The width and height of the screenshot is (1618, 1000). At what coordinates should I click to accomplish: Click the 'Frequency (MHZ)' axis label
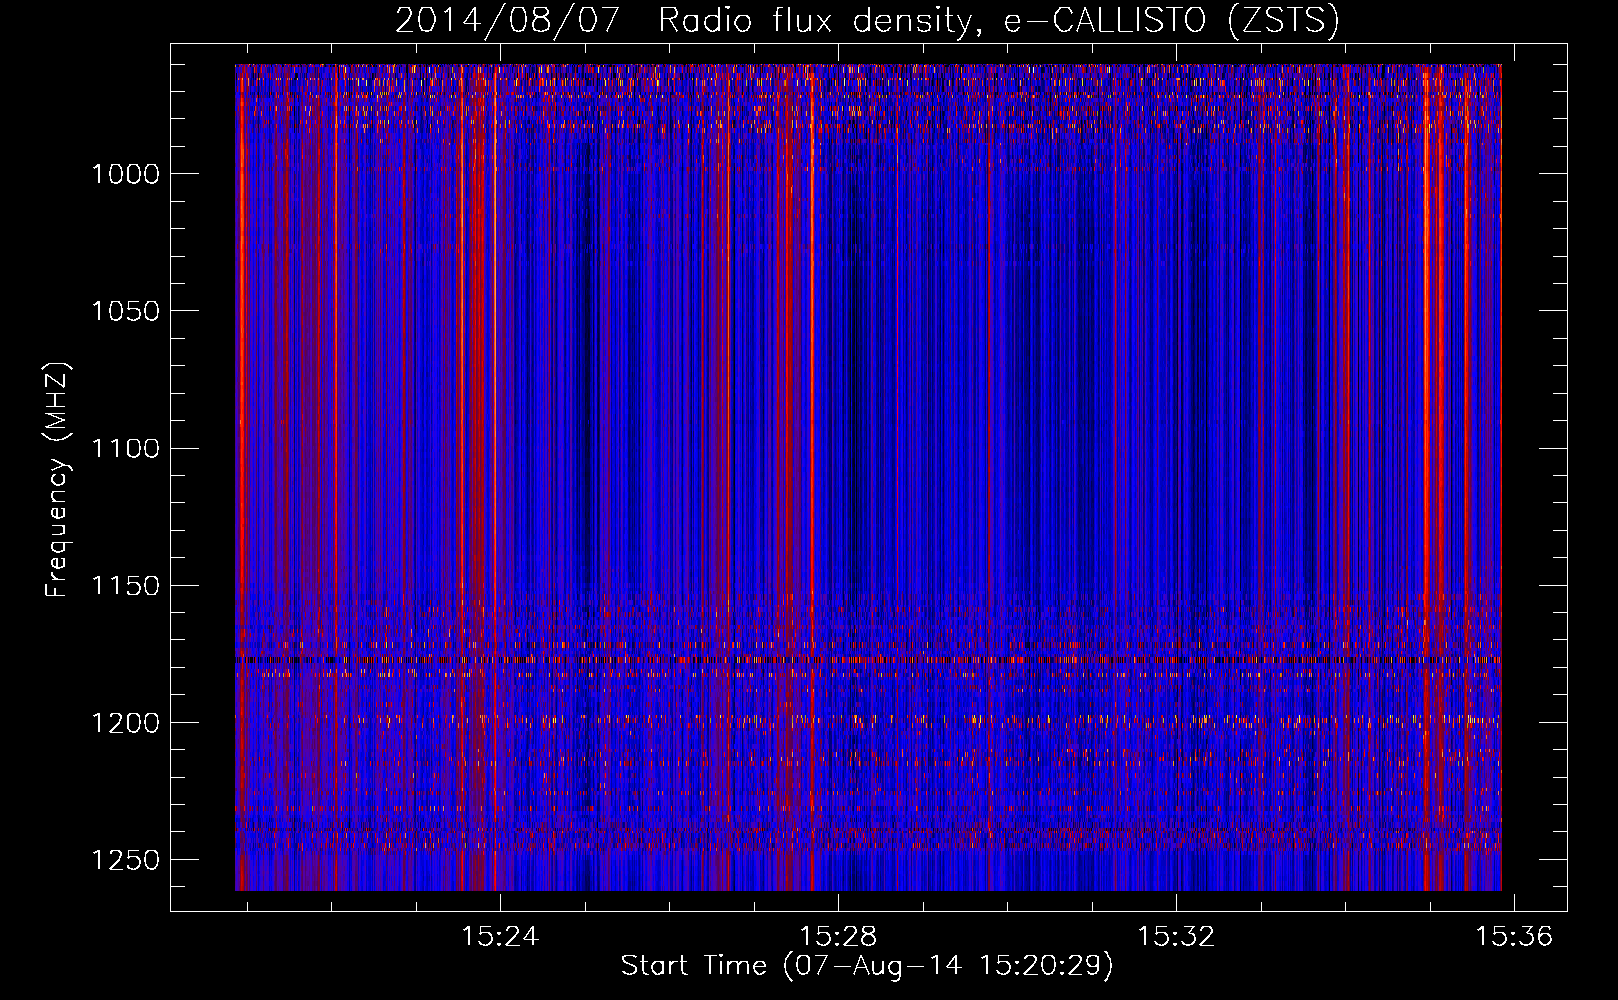57,479
